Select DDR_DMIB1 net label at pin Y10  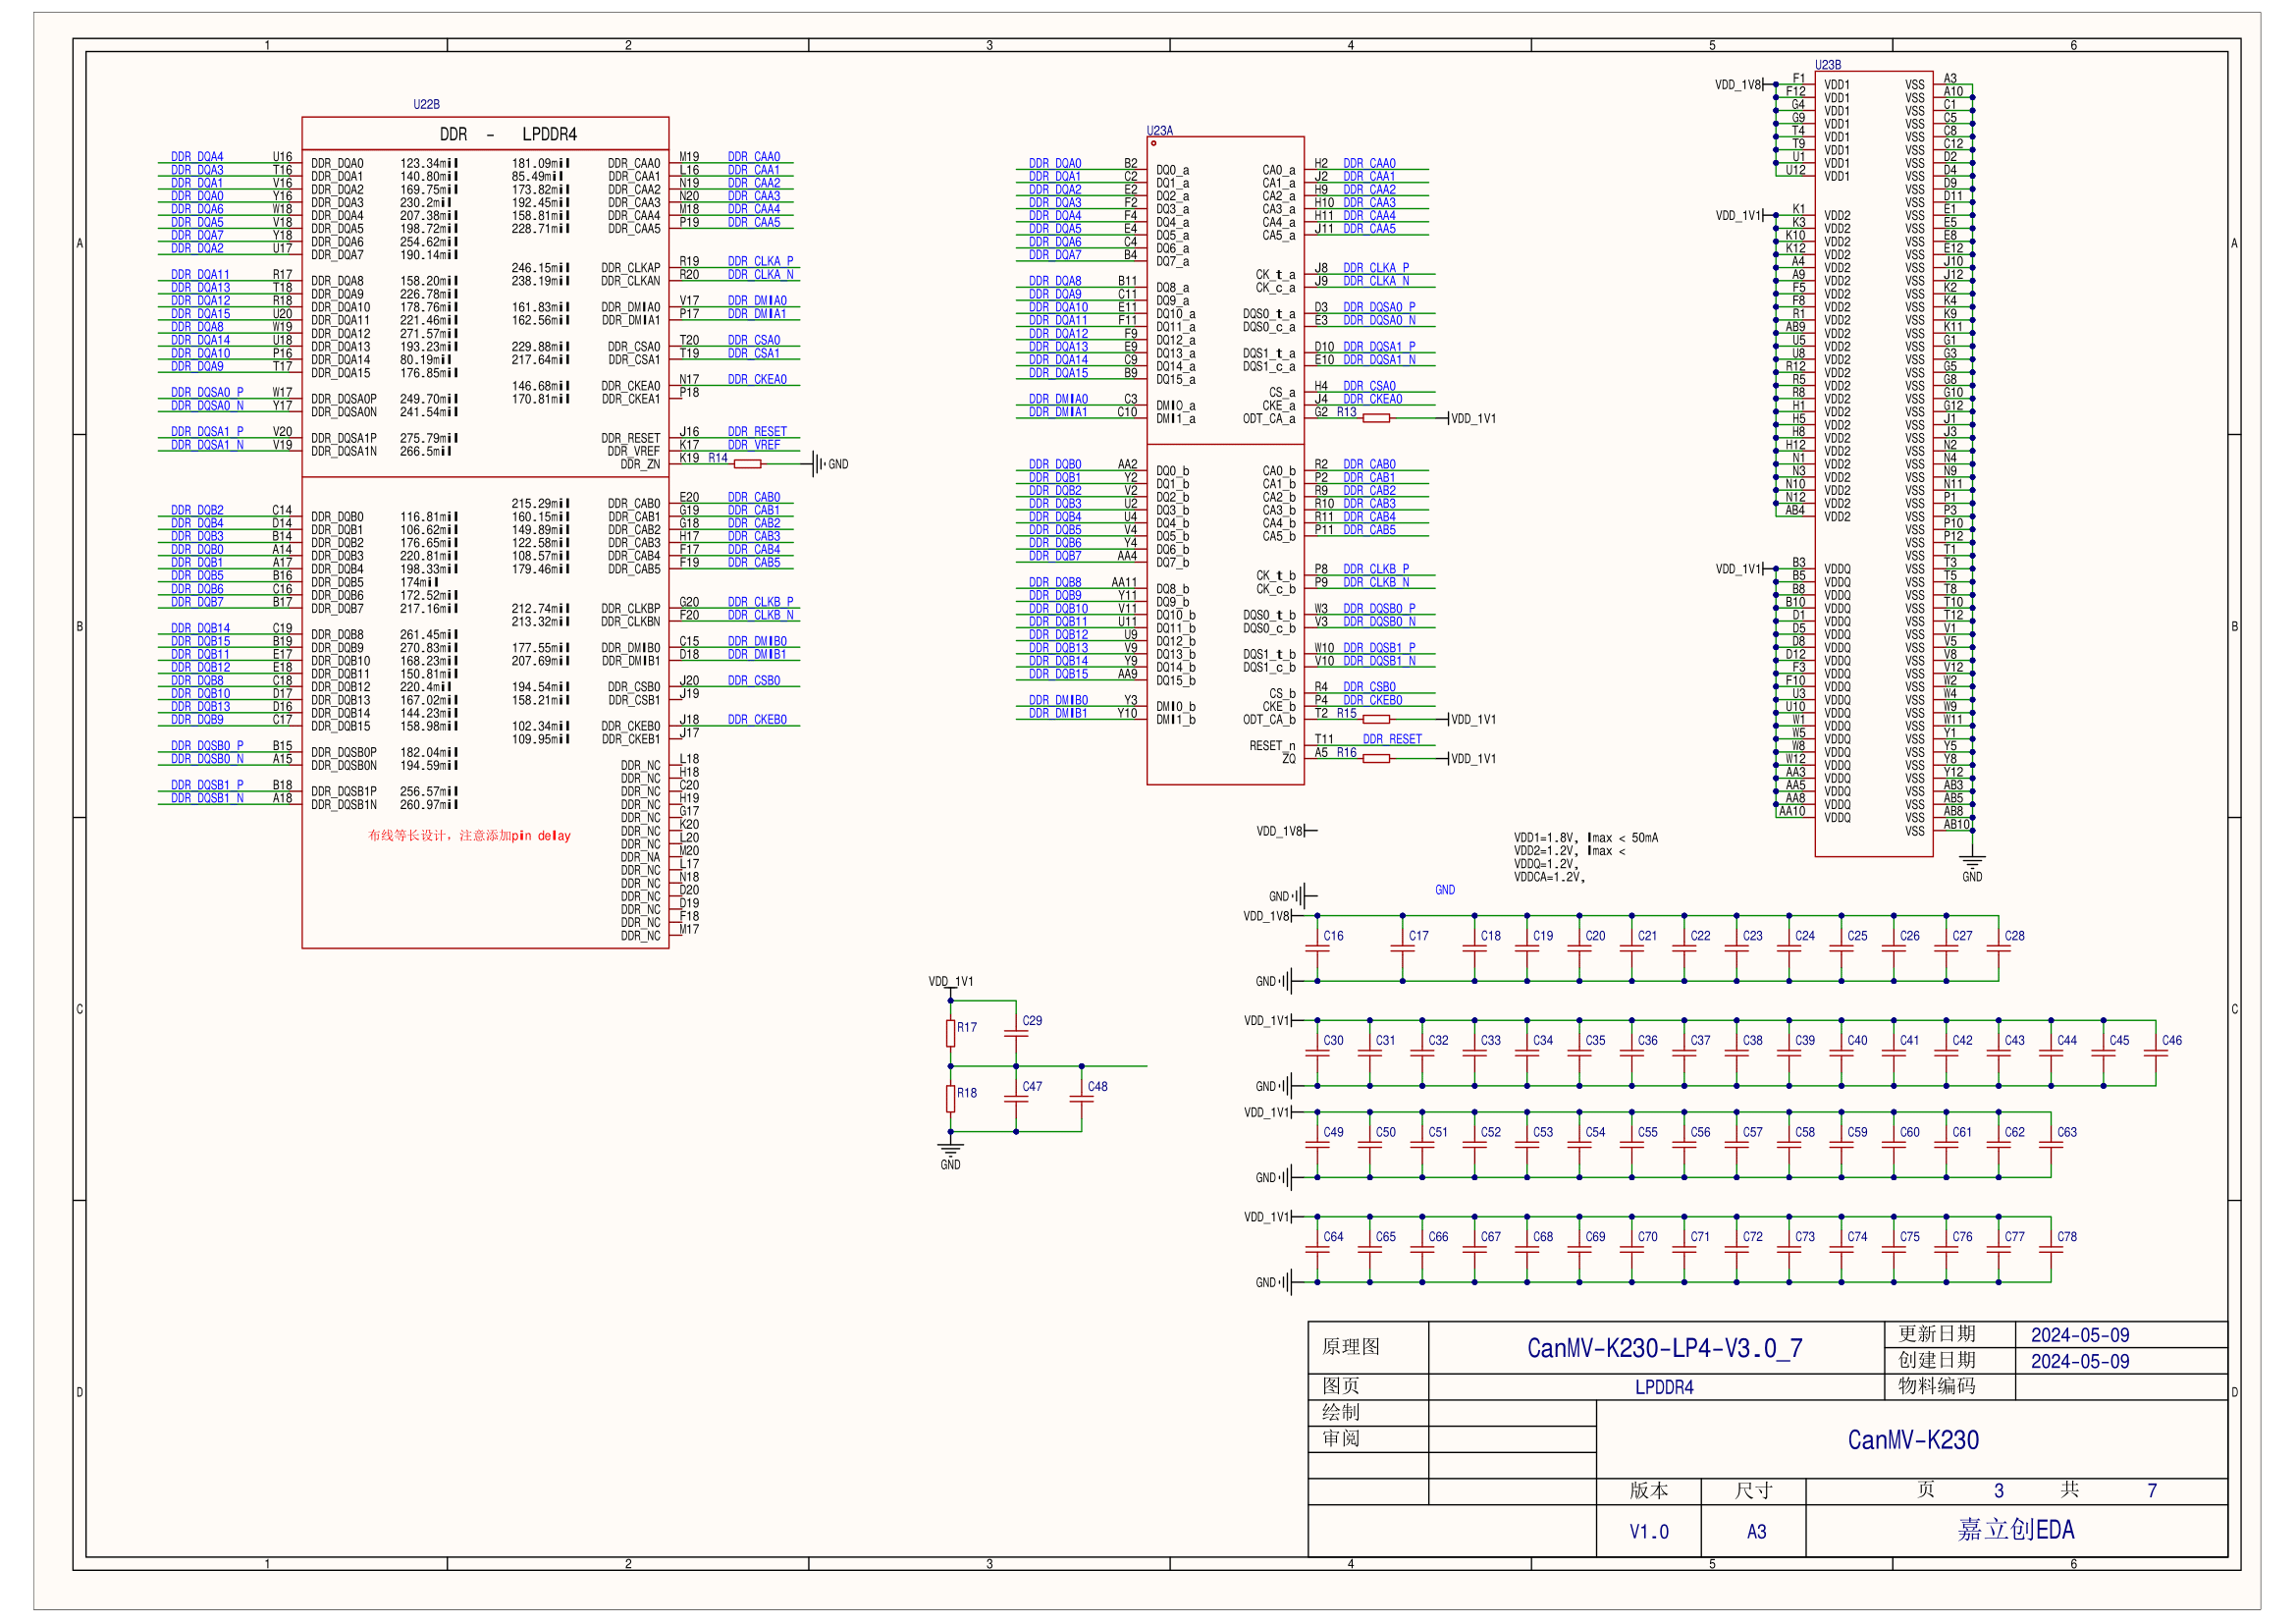[1058, 713]
